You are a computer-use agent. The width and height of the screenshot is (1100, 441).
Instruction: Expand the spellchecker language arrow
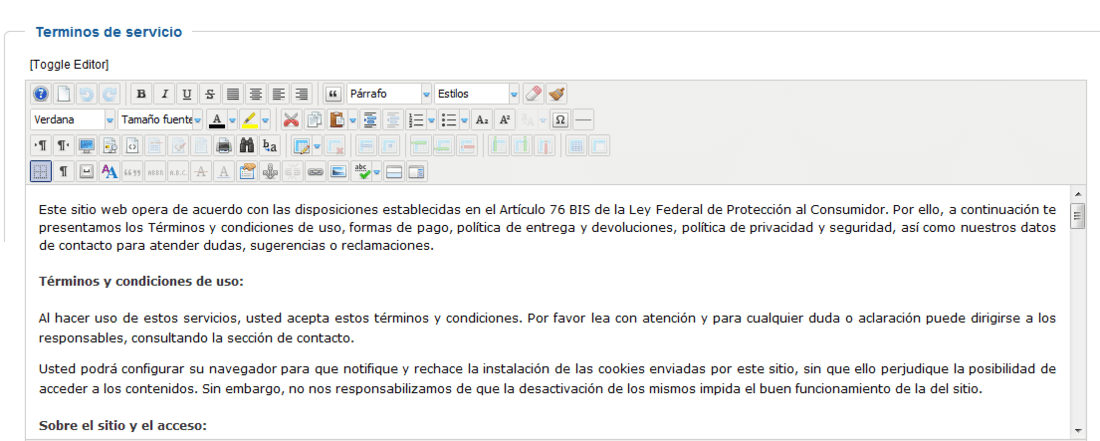pos(377,172)
